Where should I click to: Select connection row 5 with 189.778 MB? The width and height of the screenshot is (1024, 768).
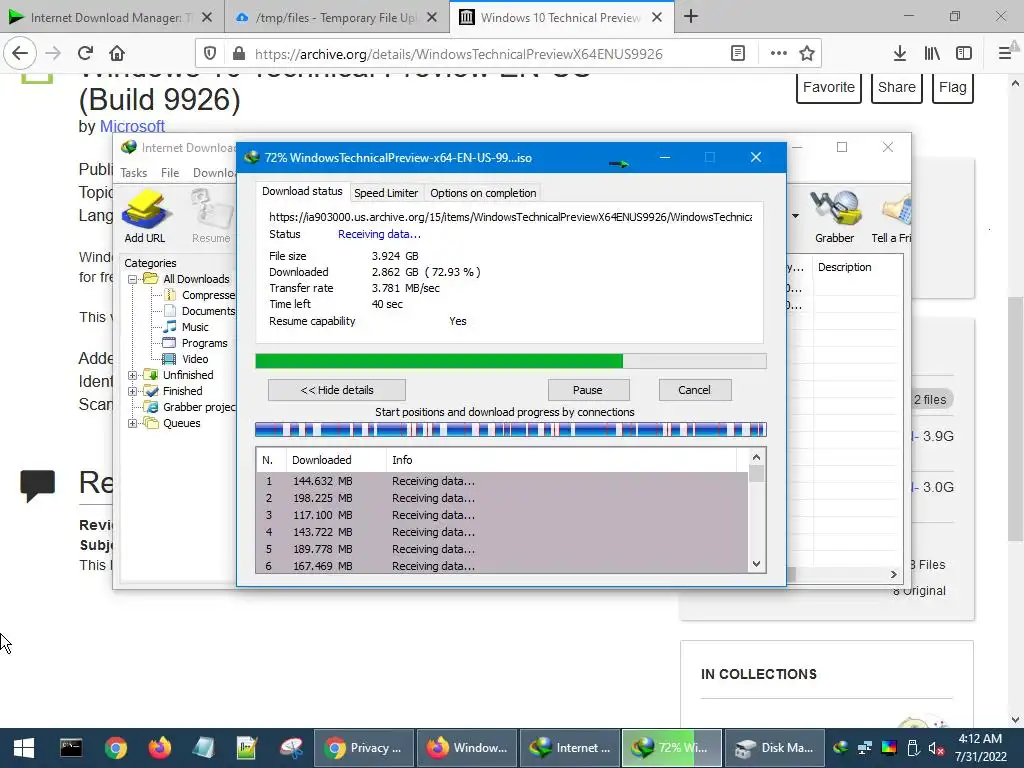click(502, 549)
